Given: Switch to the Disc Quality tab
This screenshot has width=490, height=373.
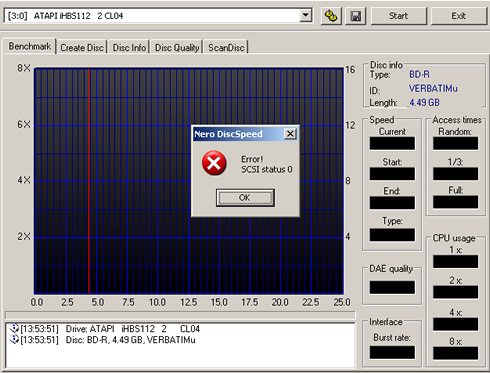Looking at the screenshot, I should 177,48.
